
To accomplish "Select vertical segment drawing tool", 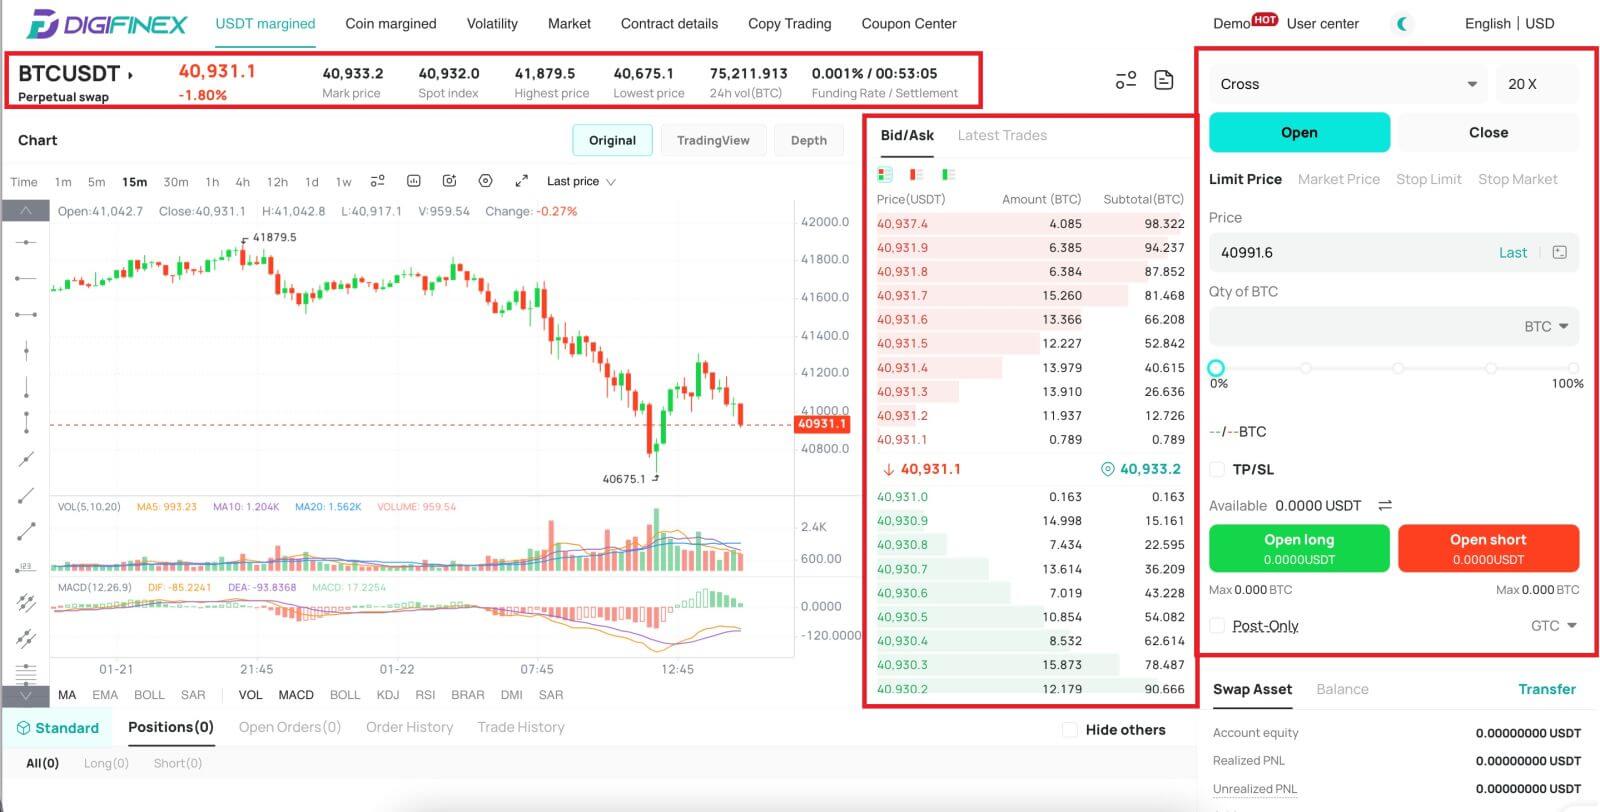I will point(26,422).
